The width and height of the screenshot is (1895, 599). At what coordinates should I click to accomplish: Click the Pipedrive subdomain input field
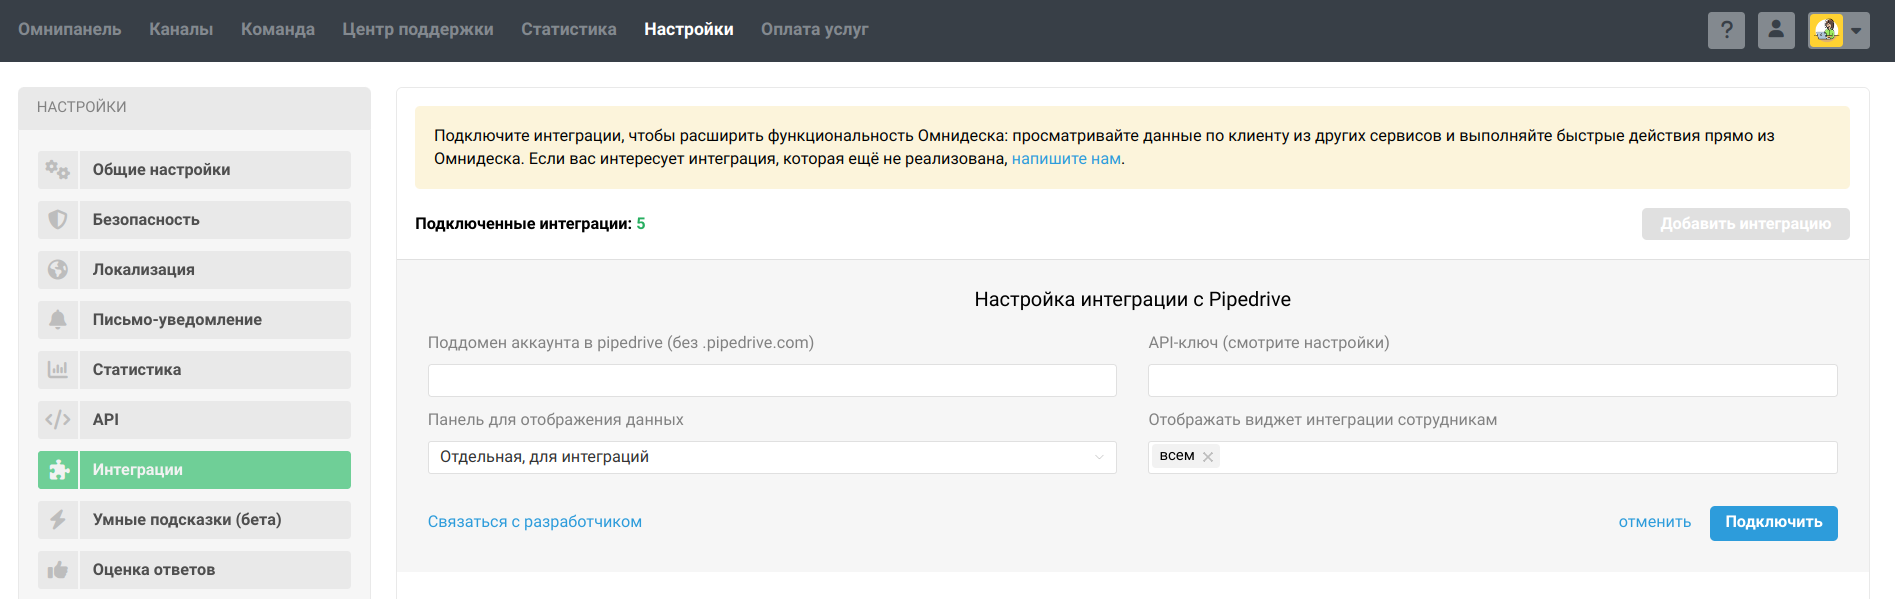click(x=772, y=380)
